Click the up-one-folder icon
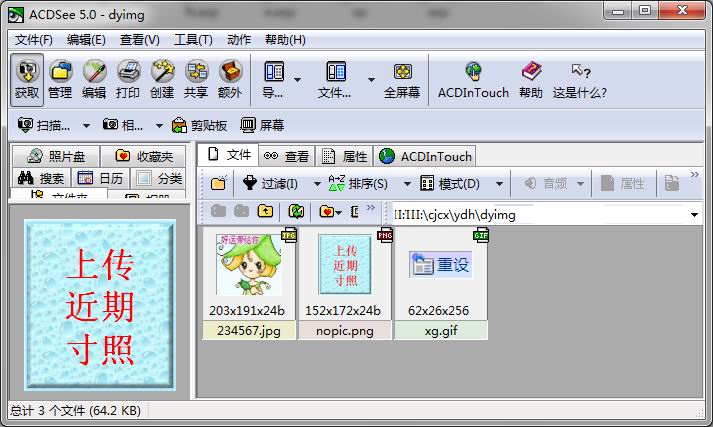Image resolution: width=713 pixels, height=427 pixels. point(266,211)
